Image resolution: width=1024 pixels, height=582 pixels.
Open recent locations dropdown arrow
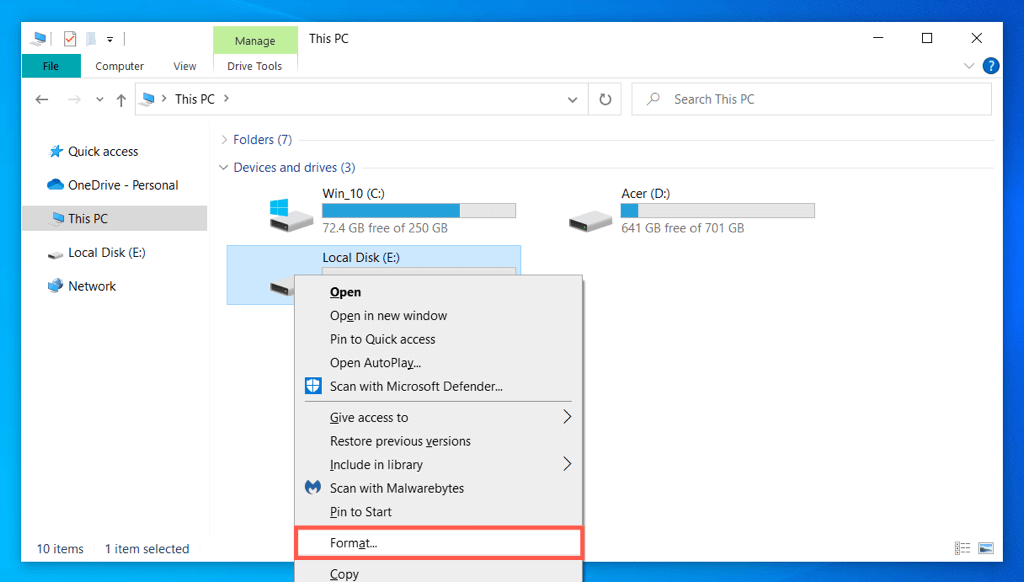pyautogui.click(x=99, y=99)
